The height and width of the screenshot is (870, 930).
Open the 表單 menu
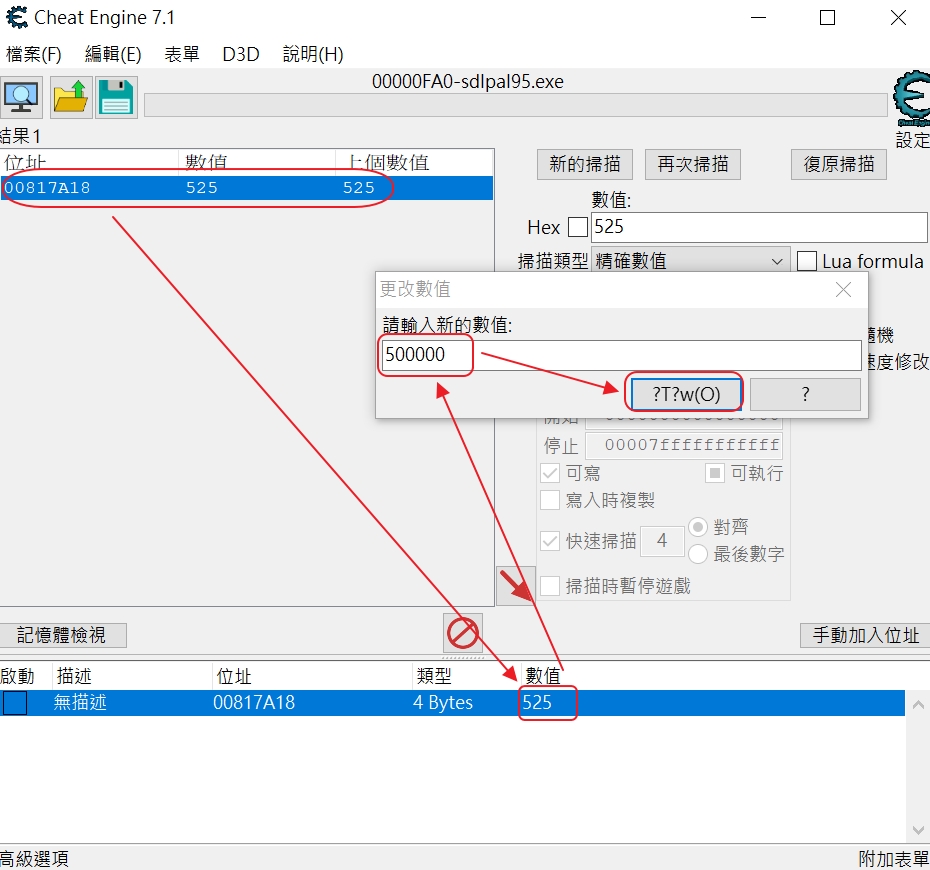181,54
